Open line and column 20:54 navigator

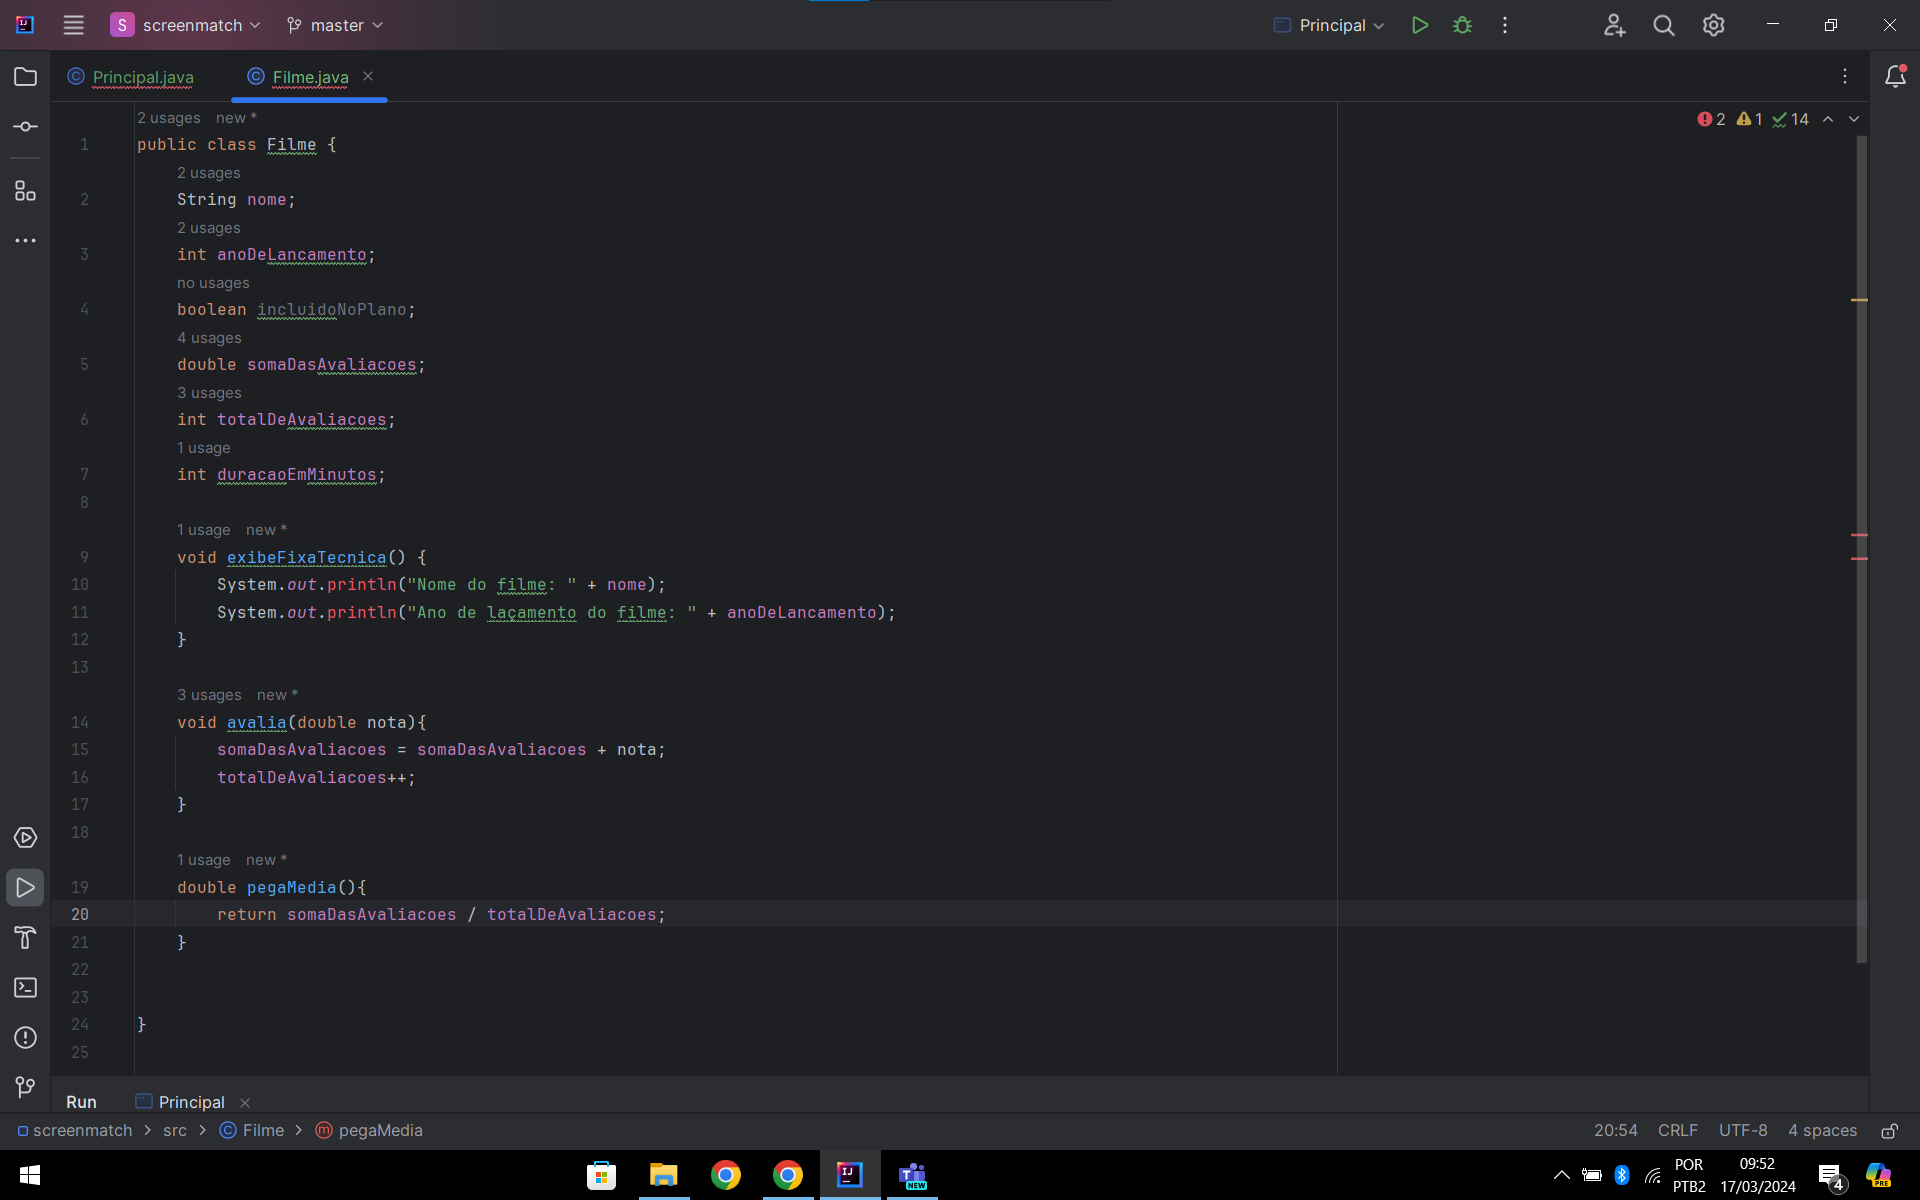pos(1615,1130)
